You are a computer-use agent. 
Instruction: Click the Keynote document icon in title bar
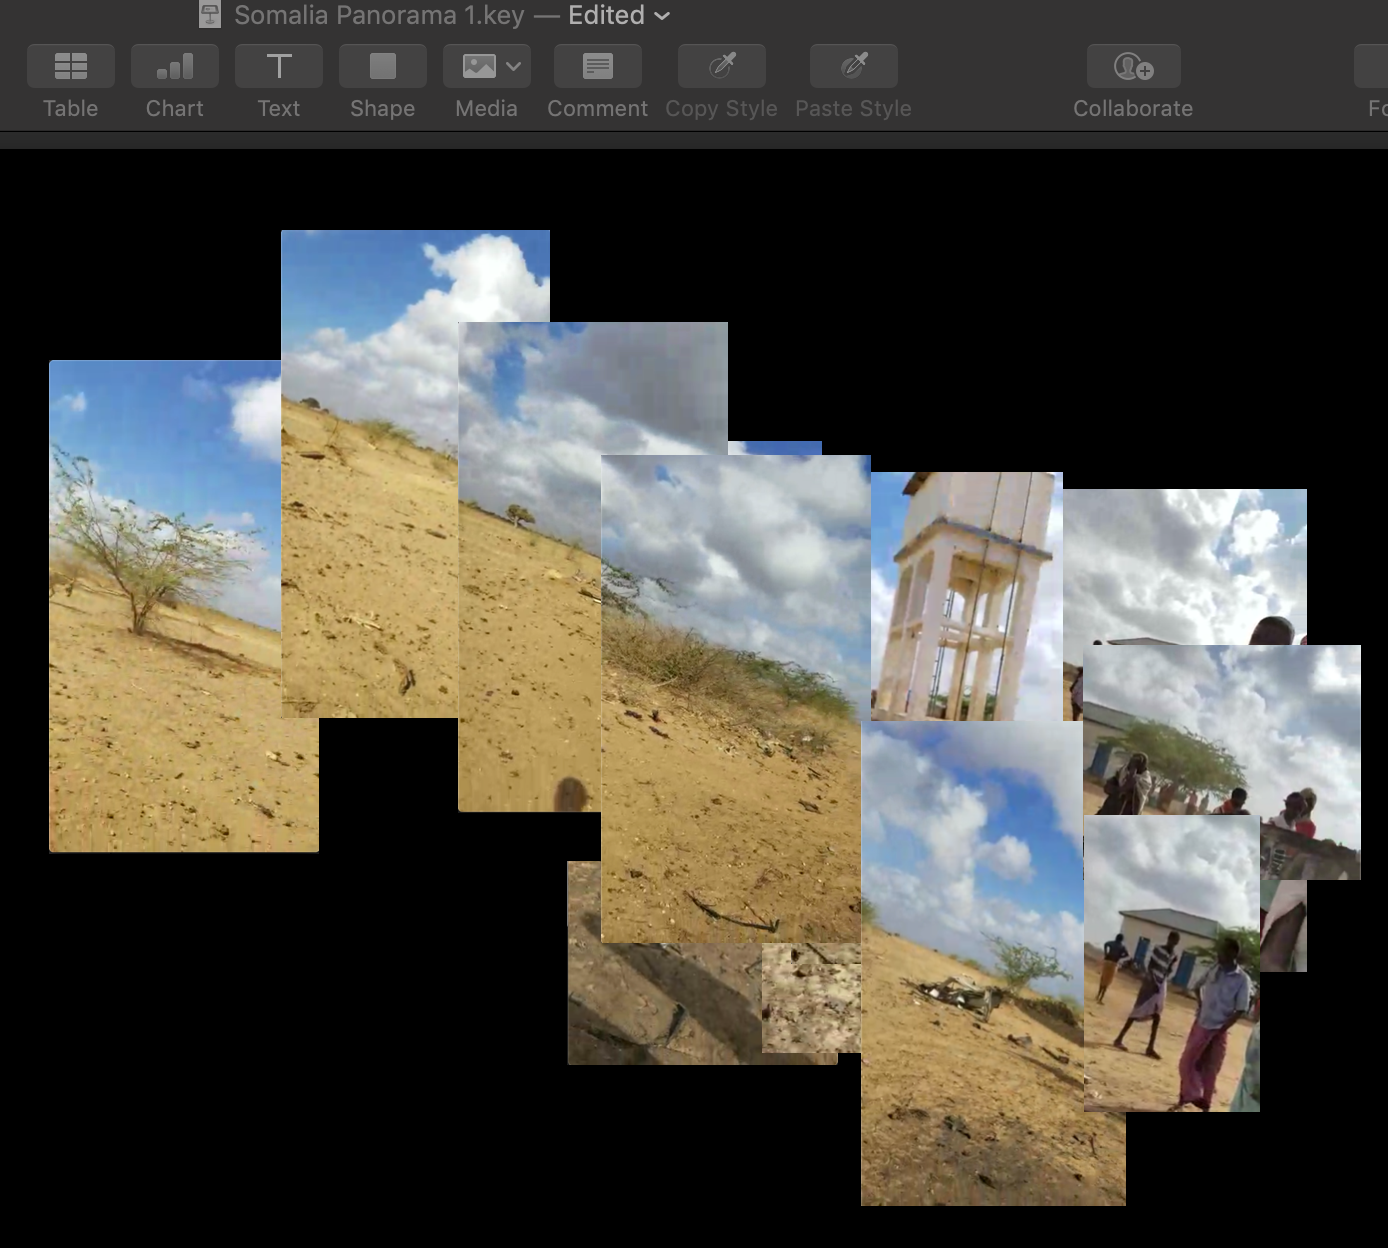click(x=210, y=15)
